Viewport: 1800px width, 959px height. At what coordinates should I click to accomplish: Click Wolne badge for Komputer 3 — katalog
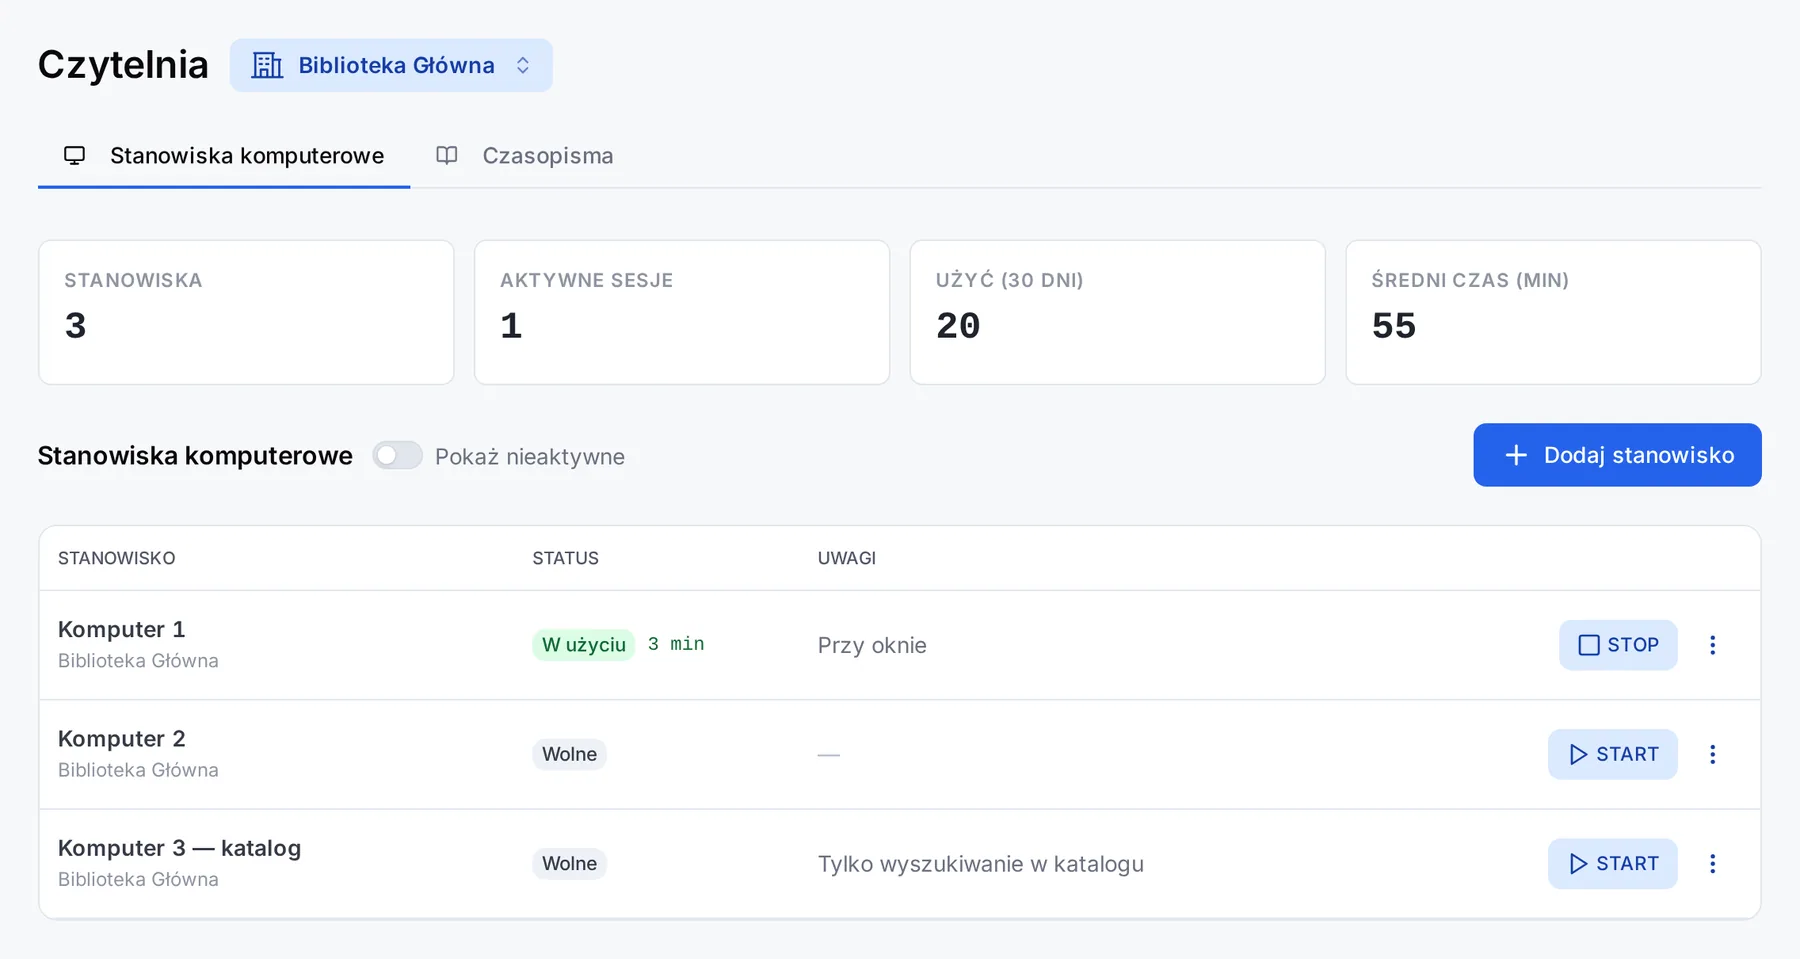click(x=569, y=863)
